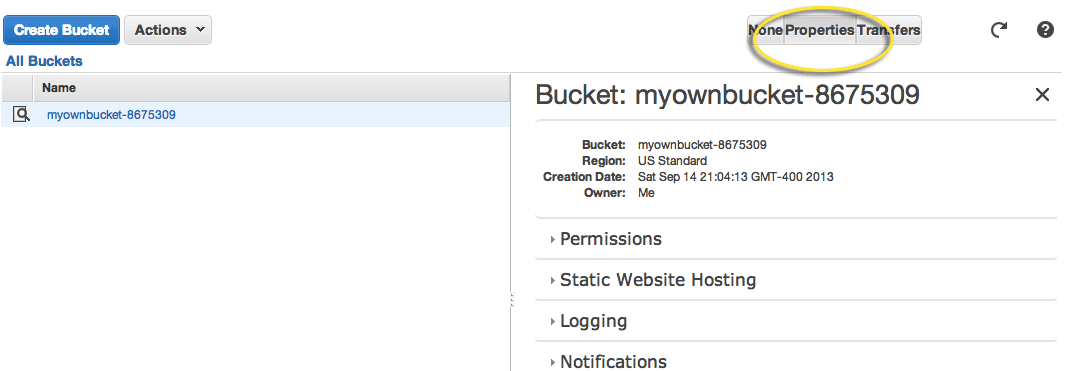Open the myownbucket-8675309 bucket link
Viewport: 1066px width, 371px height.
click(x=111, y=115)
